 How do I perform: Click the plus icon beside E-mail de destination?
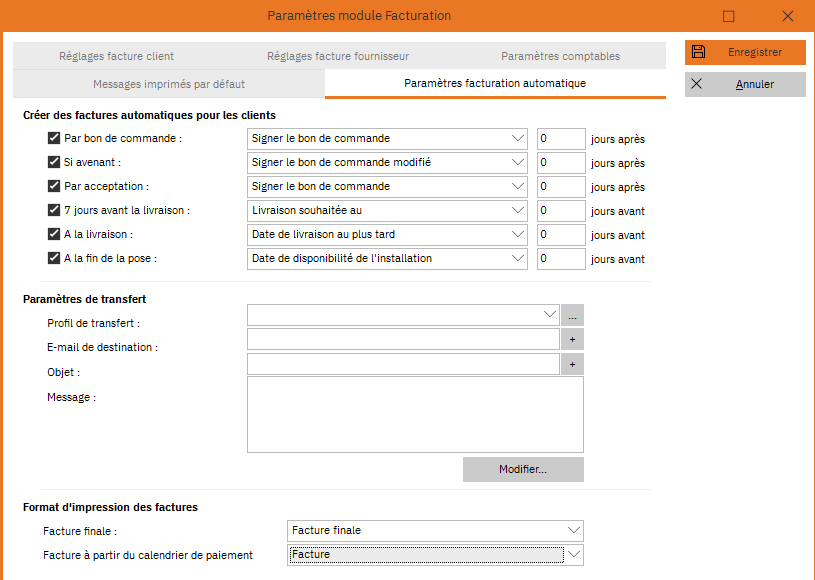pyautogui.click(x=573, y=339)
